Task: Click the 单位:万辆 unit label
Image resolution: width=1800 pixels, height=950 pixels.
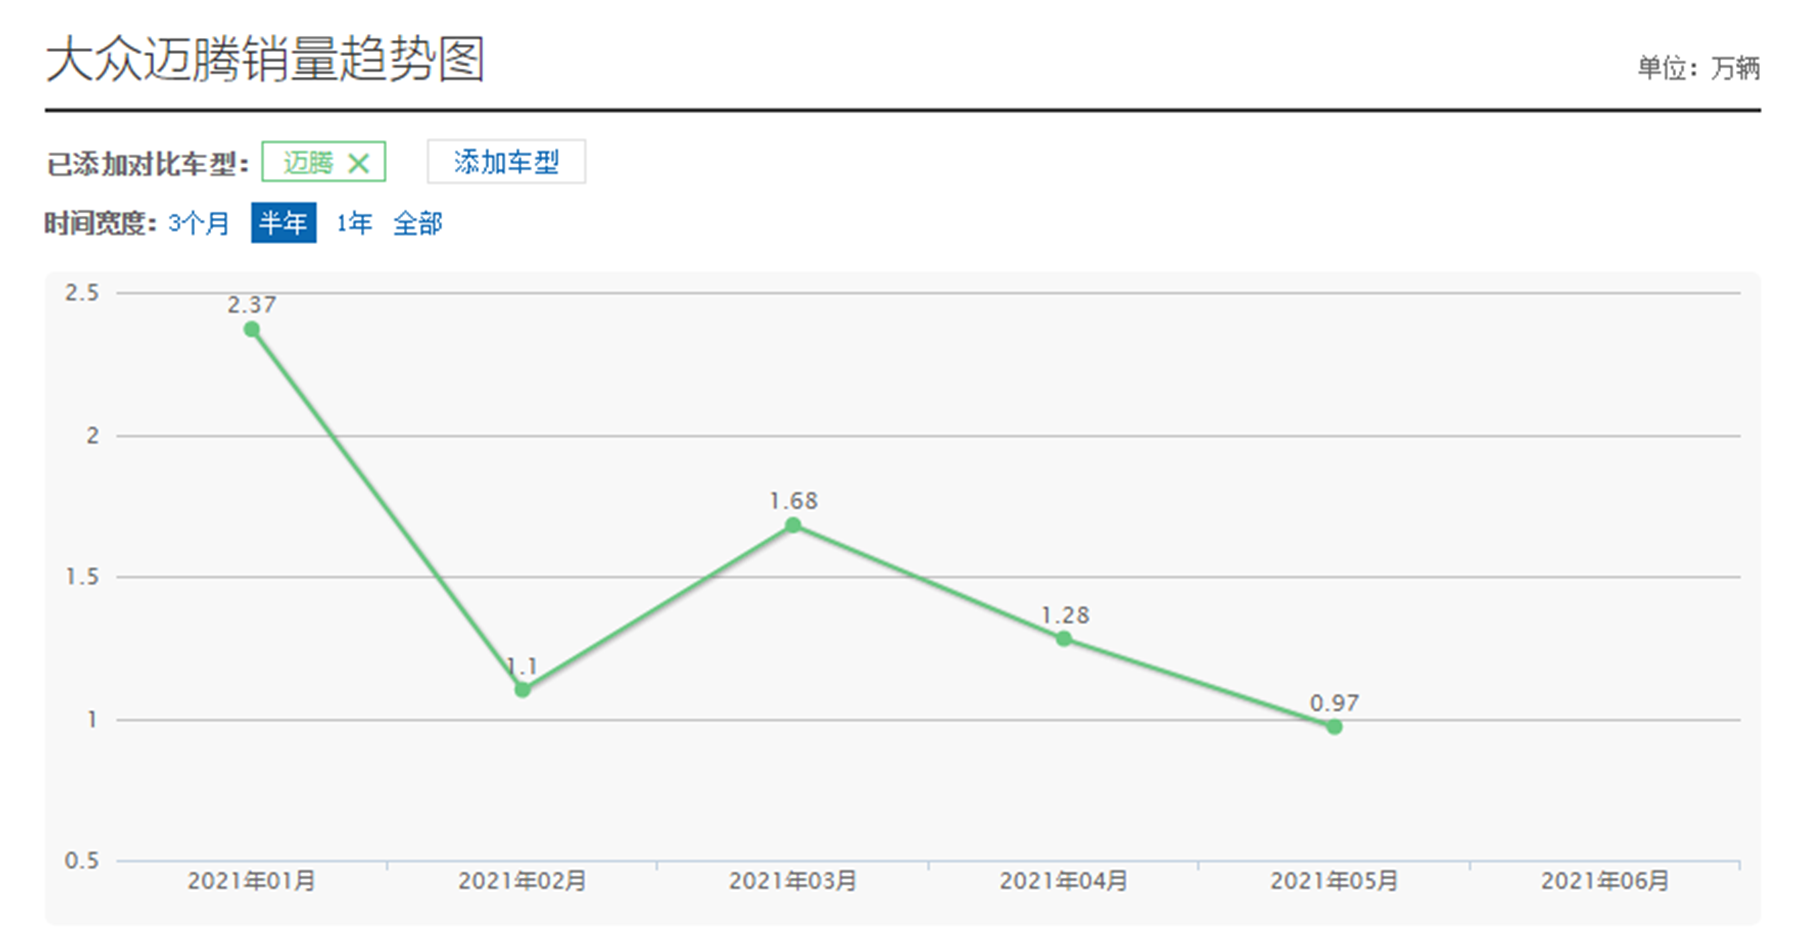Action: point(1698,68)
